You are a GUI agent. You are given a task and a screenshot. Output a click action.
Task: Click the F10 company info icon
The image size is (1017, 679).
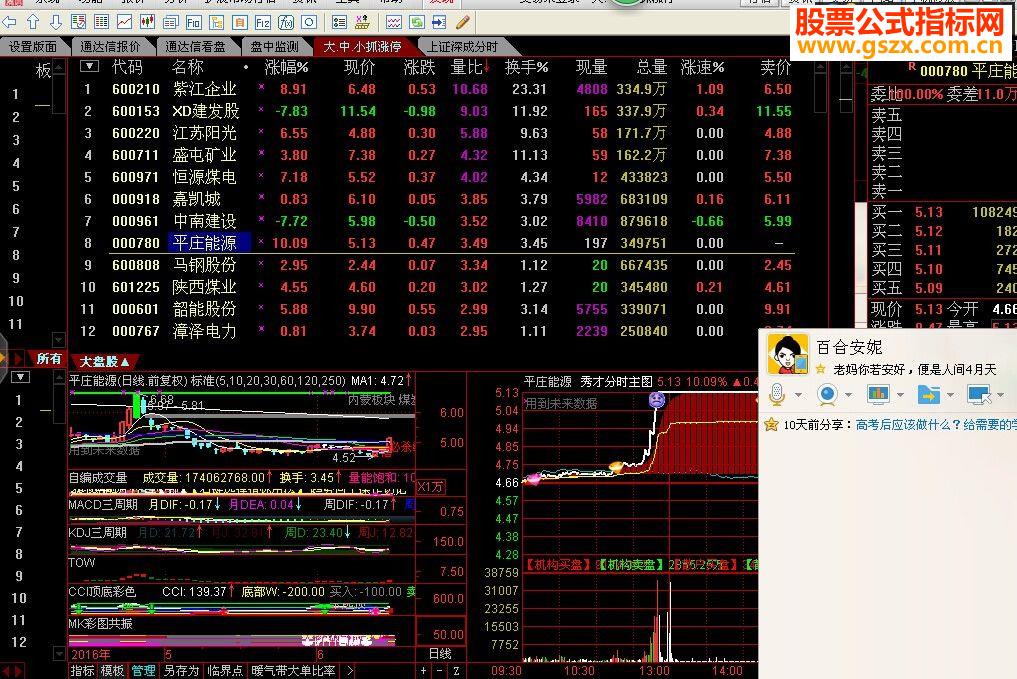tap(193, 23)
